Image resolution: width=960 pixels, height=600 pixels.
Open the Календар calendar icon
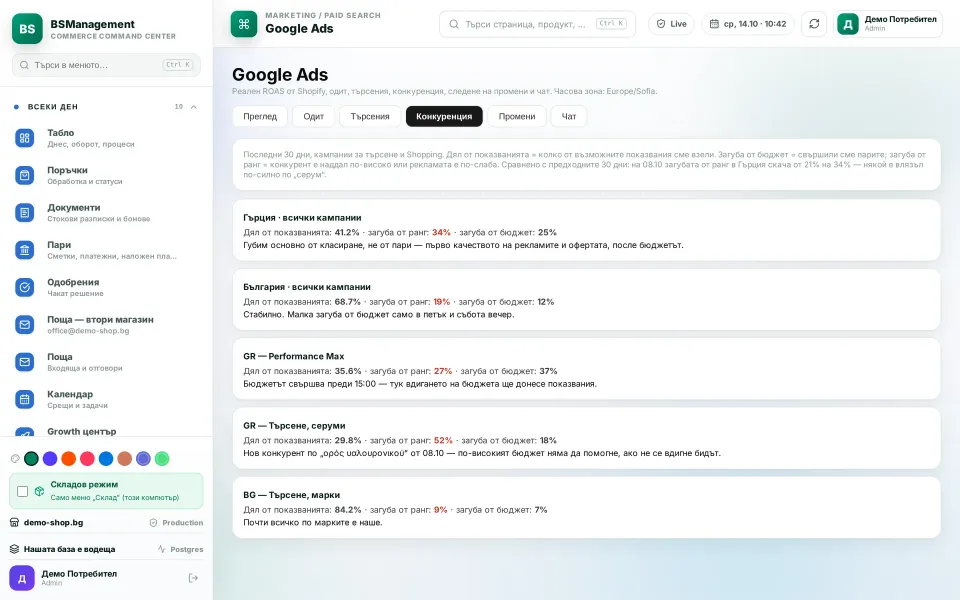pyautogui.click(x=24, y=399)
